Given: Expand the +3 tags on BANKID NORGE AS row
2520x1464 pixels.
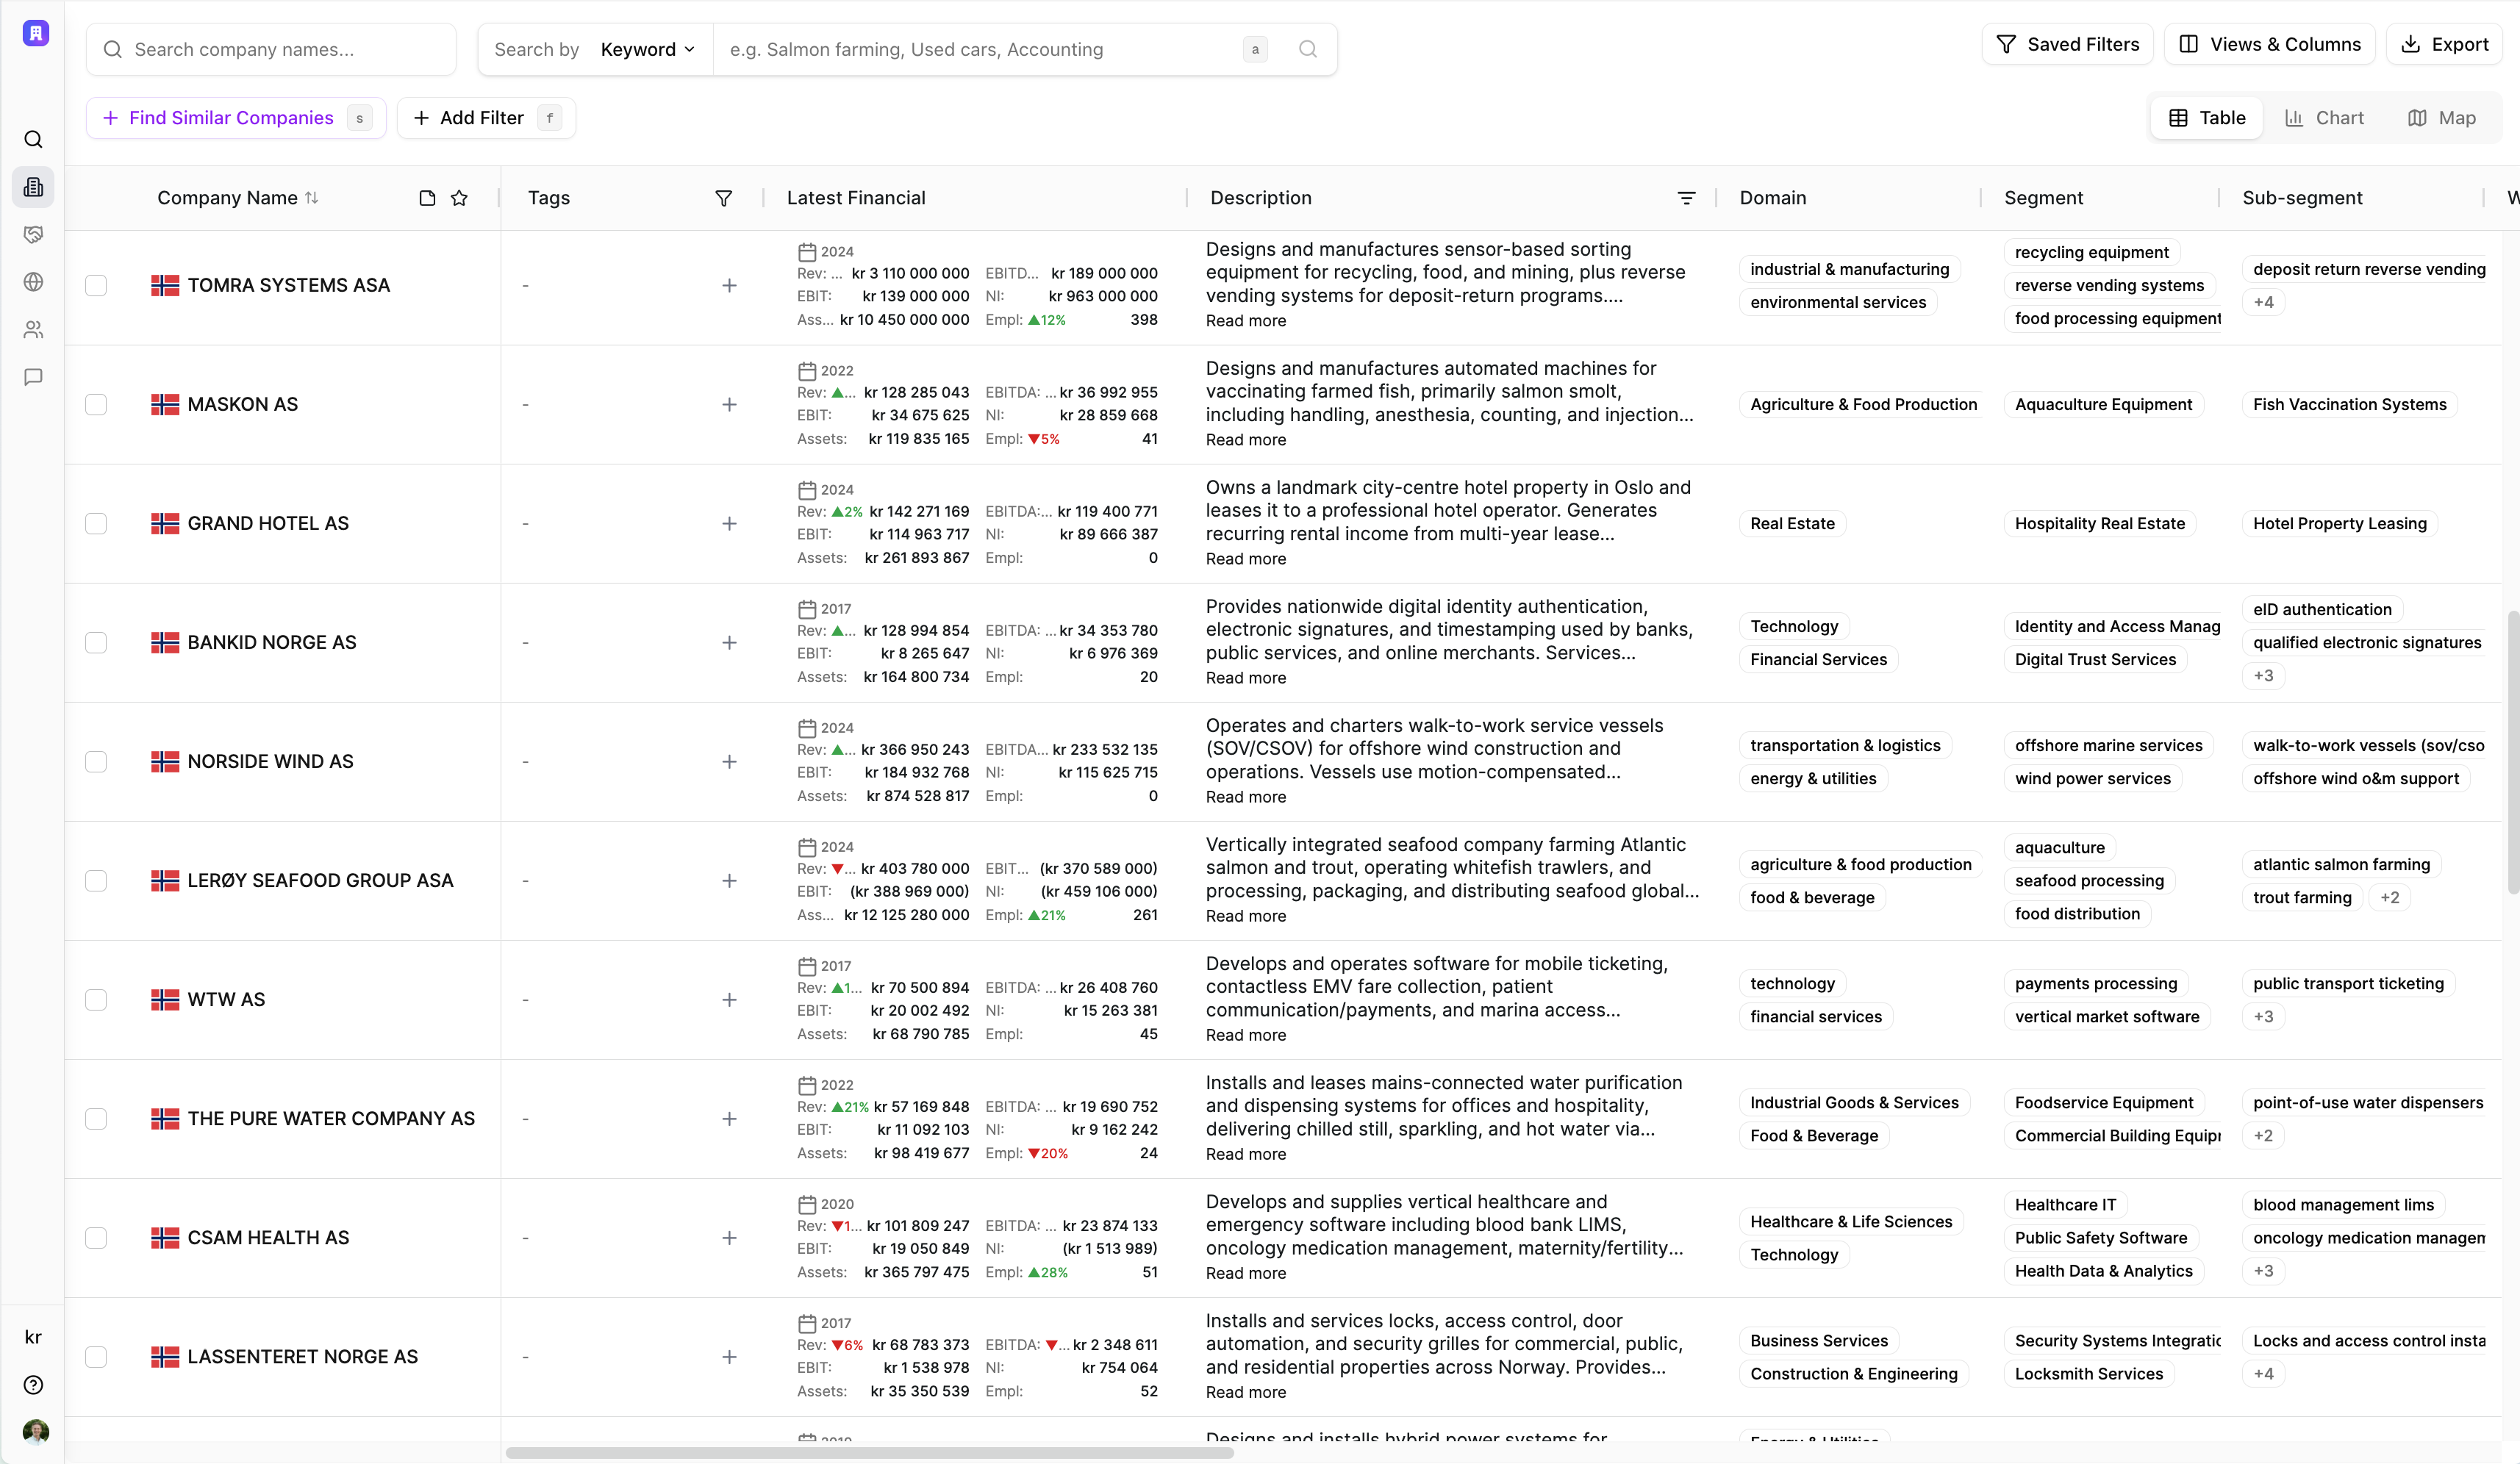Looking at the screenshot, I should coord(2264,675).
